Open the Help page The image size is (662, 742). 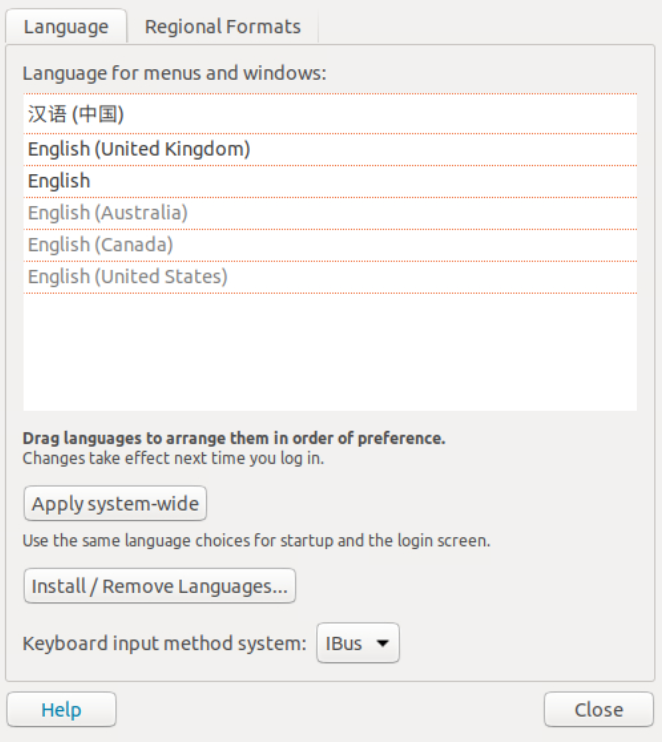61,710
